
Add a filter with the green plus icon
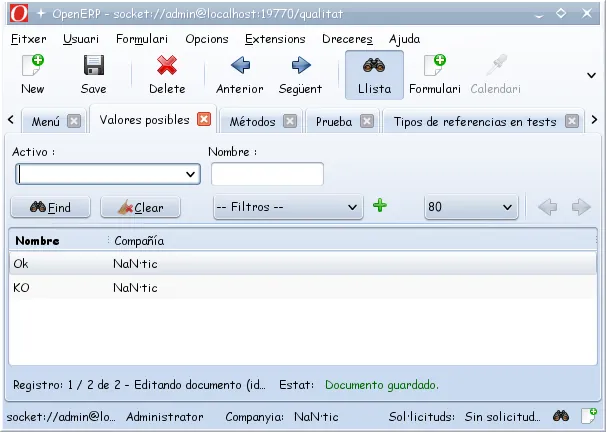point(380,205)
